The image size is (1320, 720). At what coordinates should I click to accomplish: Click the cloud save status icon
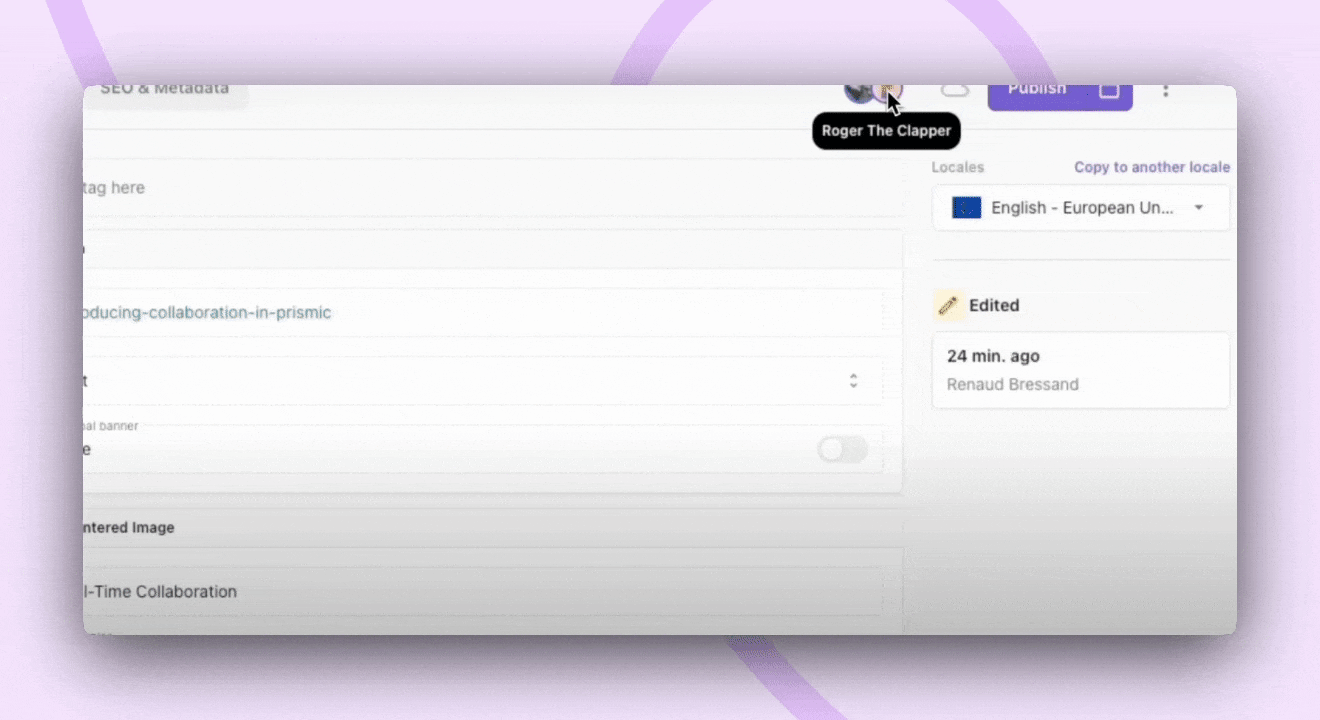click(x=954, y=91)
